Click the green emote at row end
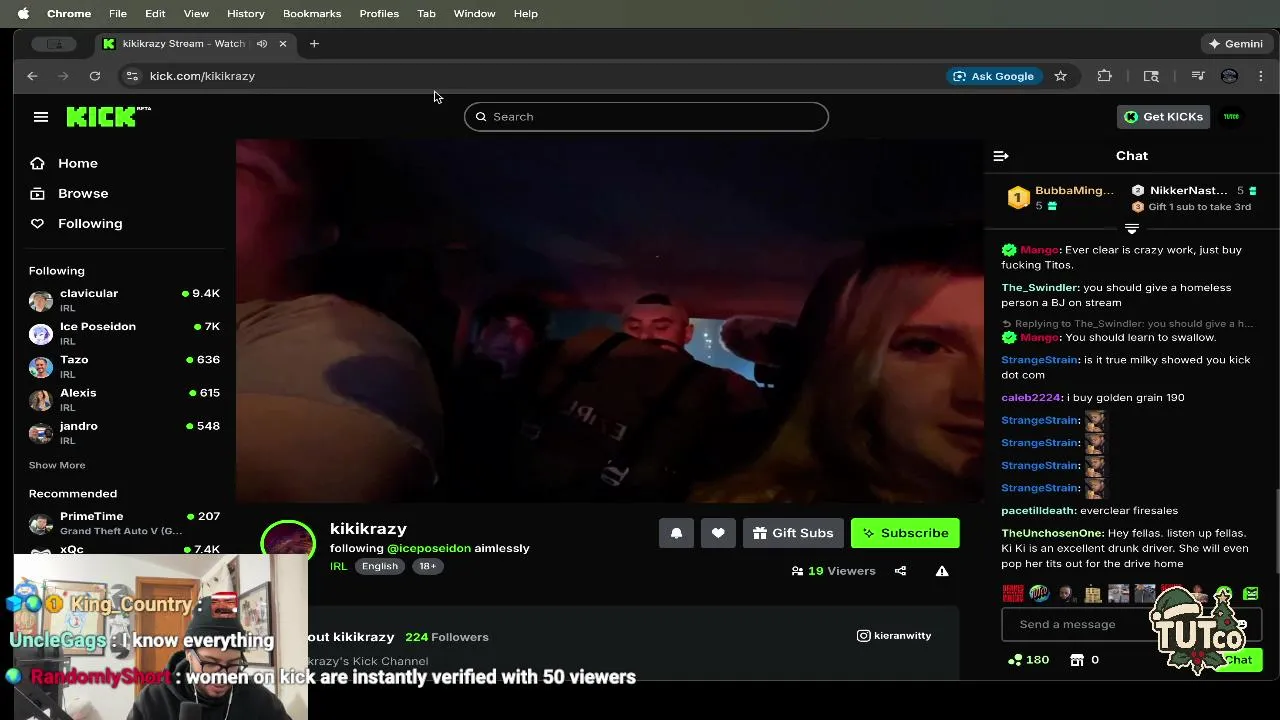The image size is (1280, 720). (x=1251, y=594)
